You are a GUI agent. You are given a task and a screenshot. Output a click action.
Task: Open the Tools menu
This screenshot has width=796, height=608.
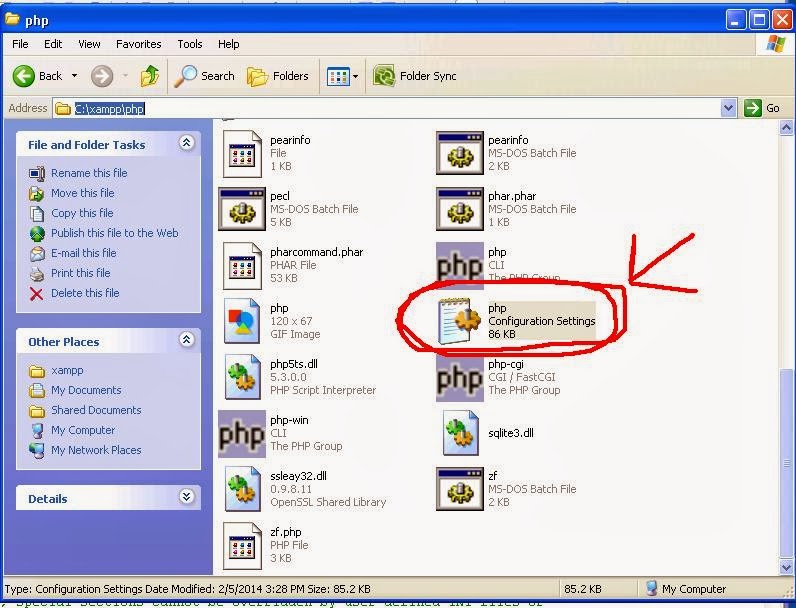(x=189, y=44)
